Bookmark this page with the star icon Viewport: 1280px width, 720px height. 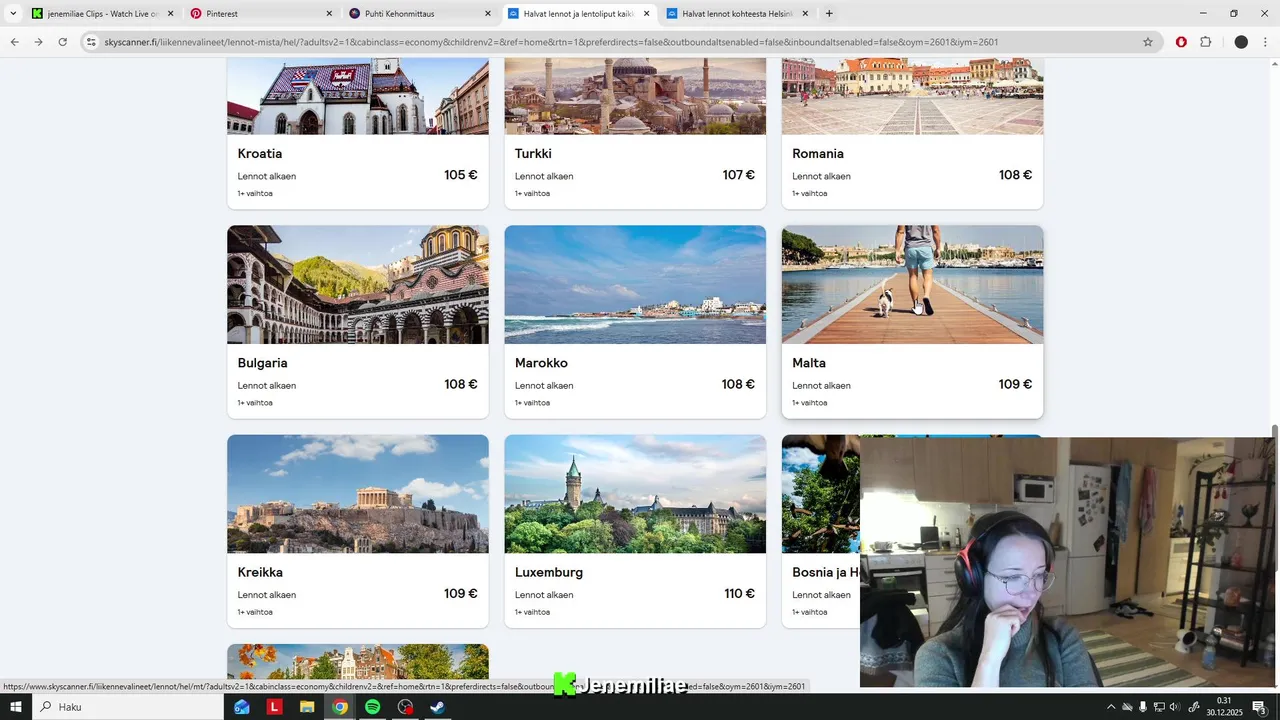coord(1148,42)
